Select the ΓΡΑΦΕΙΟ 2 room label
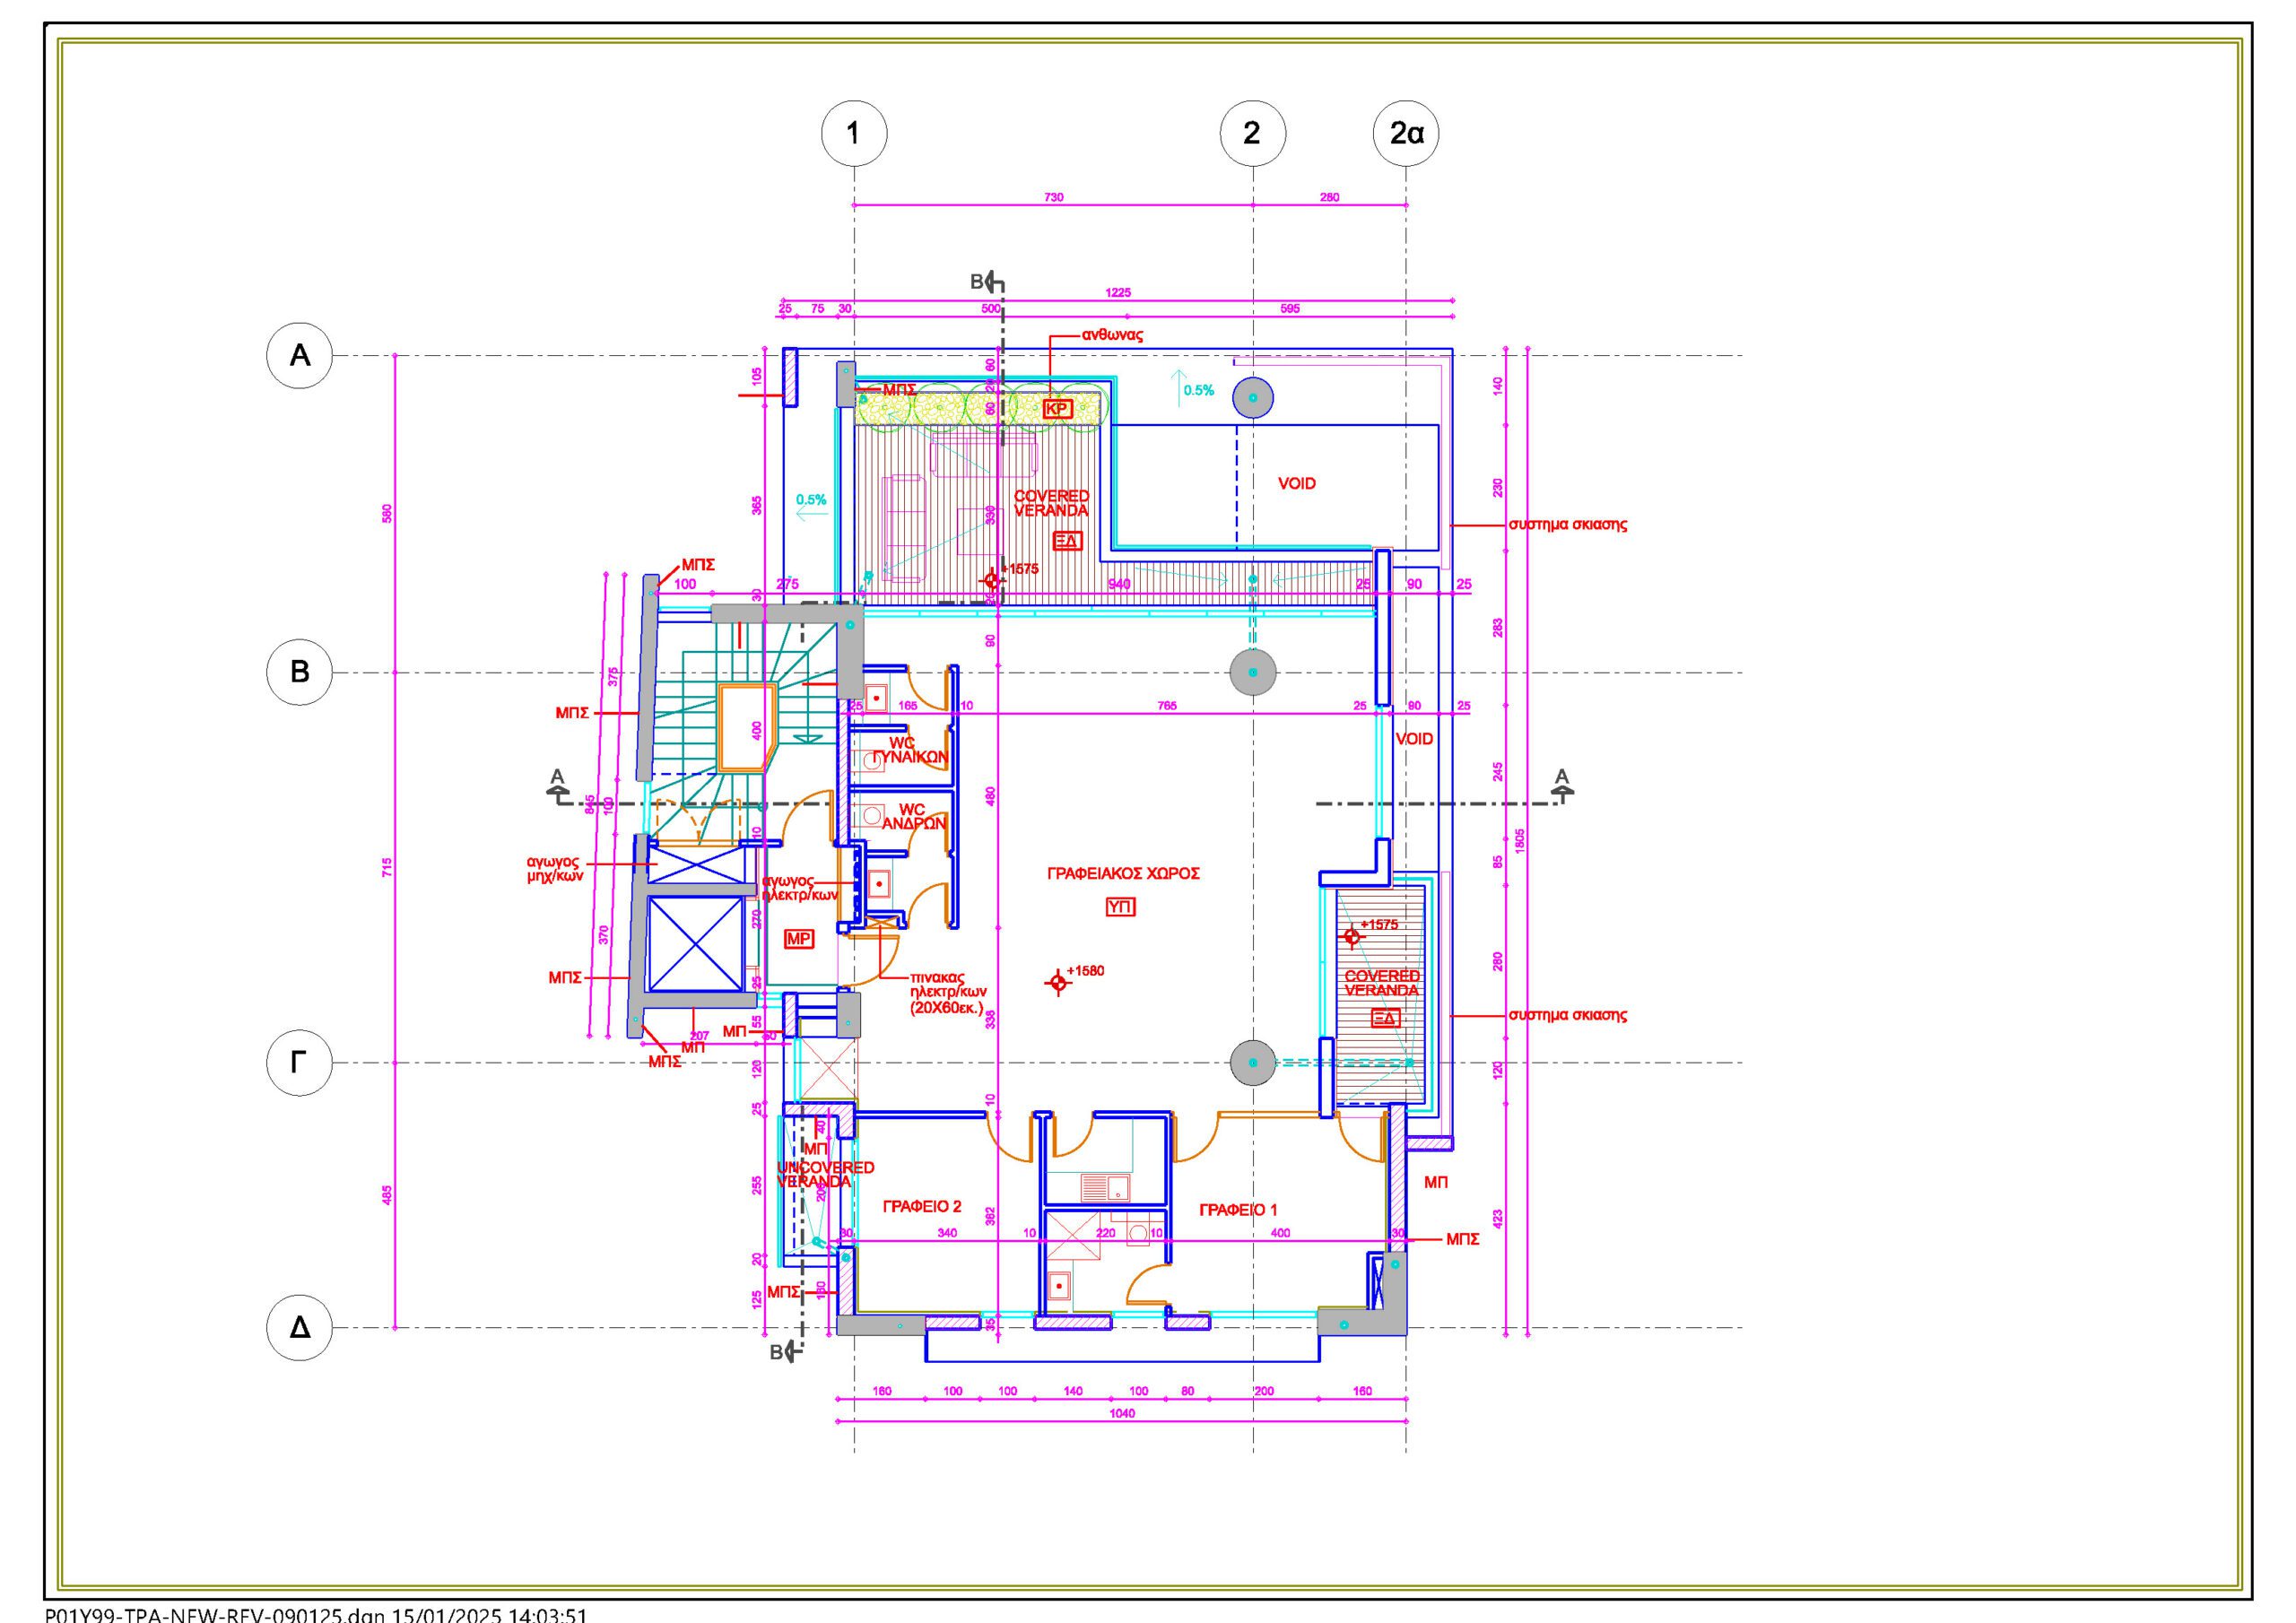 click(x=922, y=1207)
